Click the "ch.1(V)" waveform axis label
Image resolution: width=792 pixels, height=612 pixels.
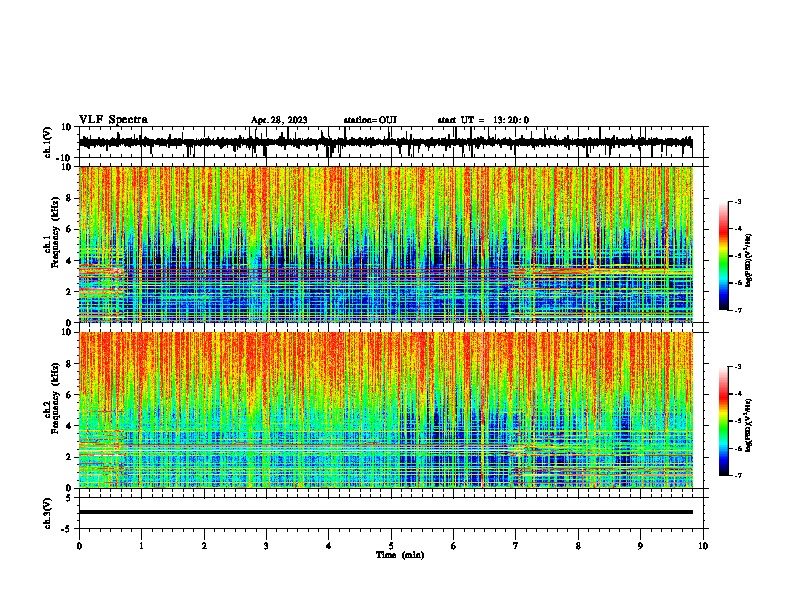47,142
